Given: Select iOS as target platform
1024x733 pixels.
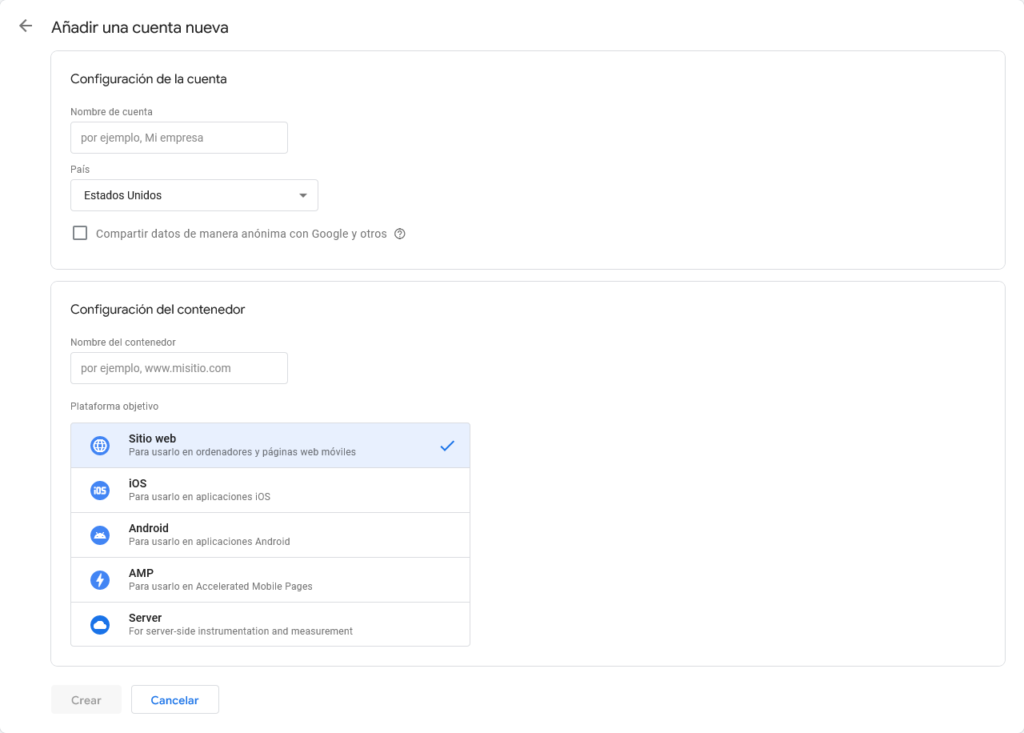Looking at the screenshot, I should tap(270, 490).
